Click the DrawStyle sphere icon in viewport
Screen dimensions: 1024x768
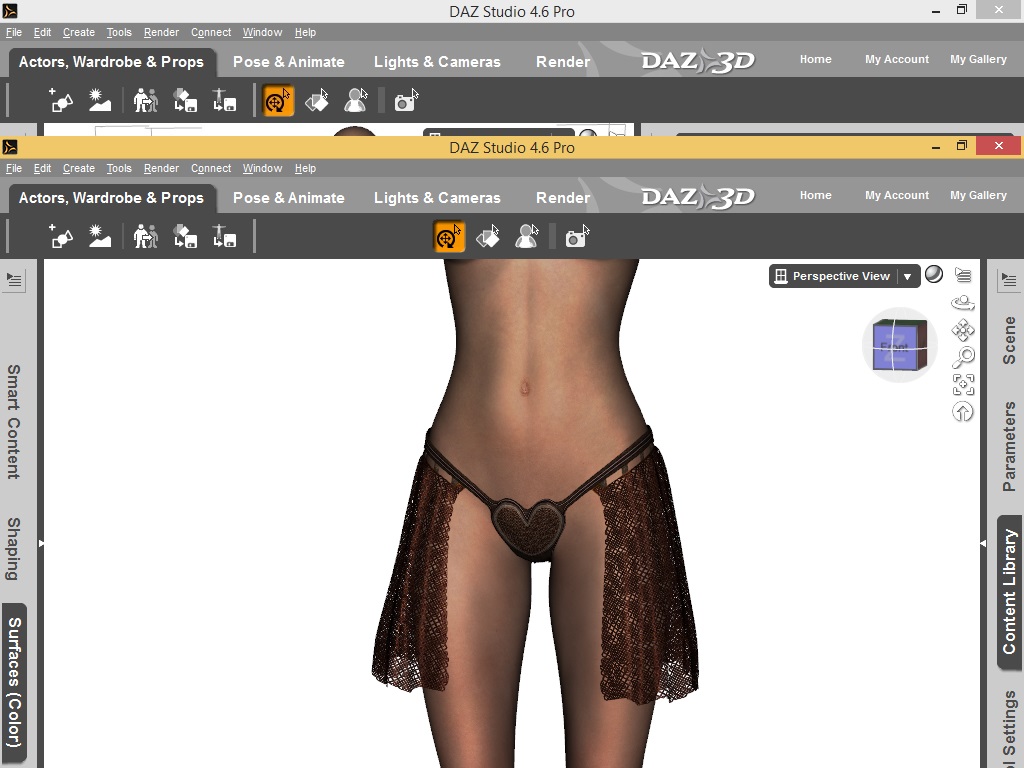[934, 274]
